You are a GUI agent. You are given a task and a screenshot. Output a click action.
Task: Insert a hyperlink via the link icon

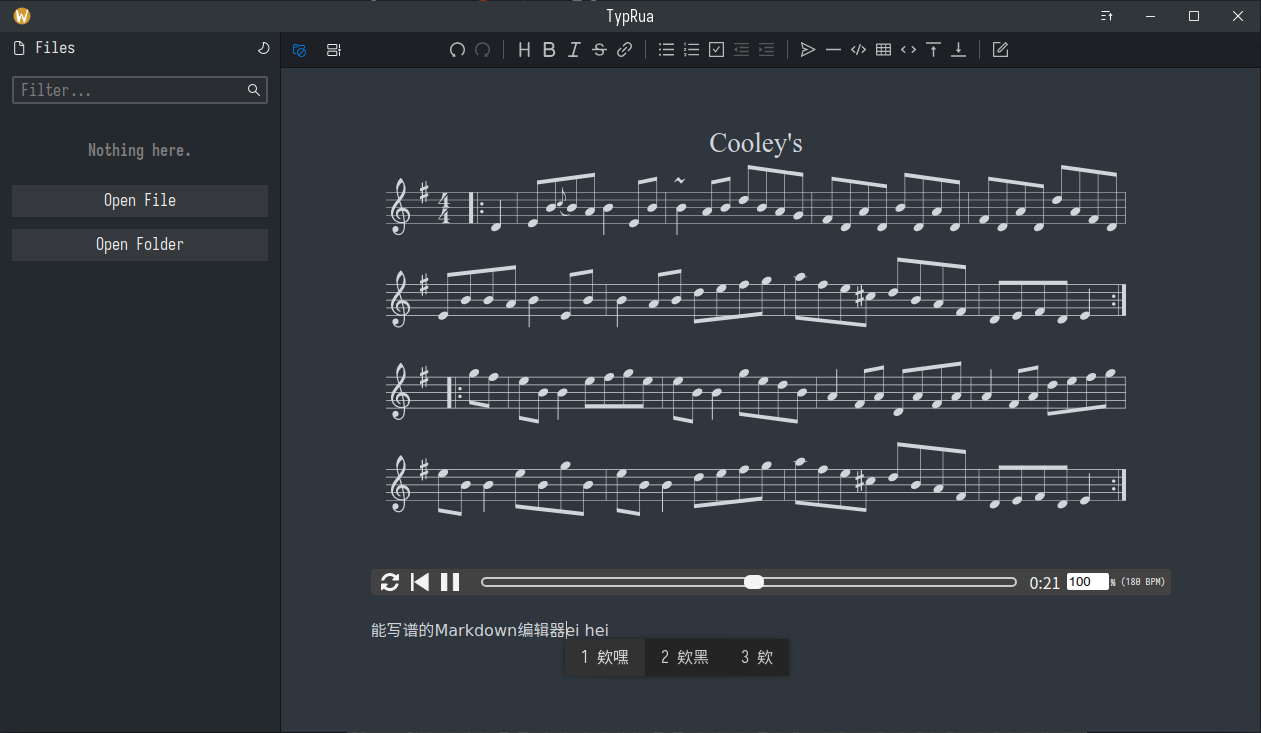pyautogui.click(x=624, y=50)
